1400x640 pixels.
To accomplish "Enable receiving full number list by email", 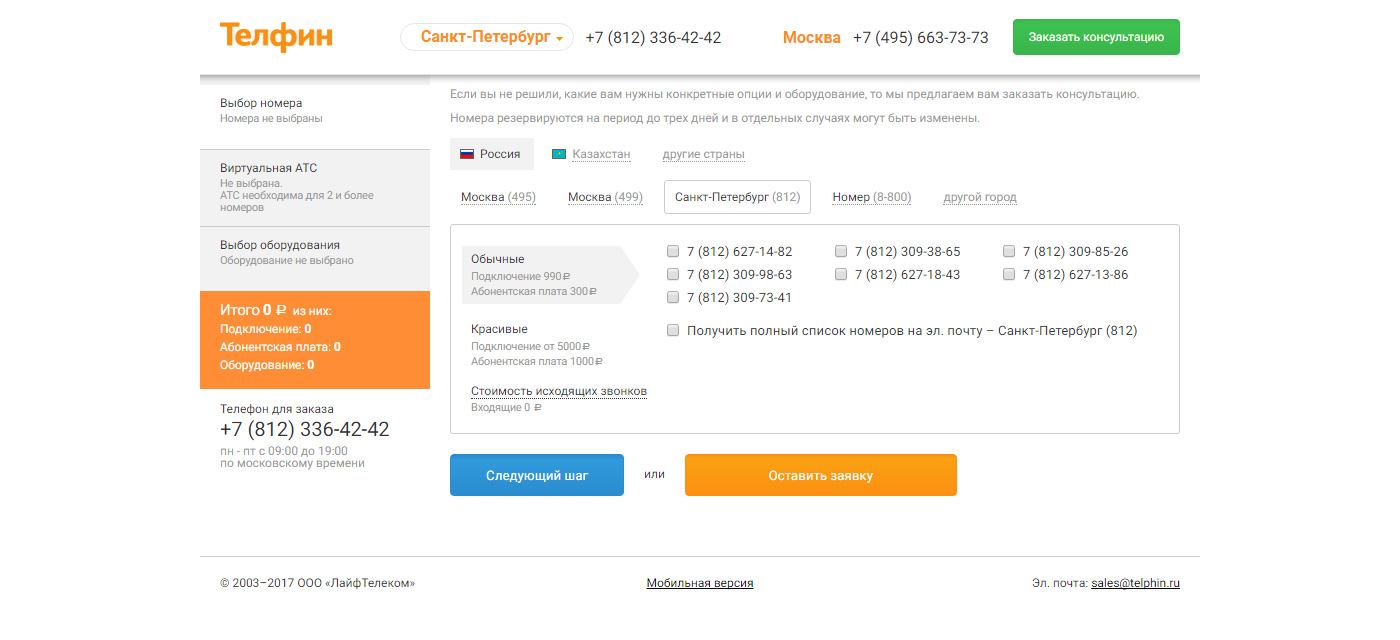I will [673, 330].
